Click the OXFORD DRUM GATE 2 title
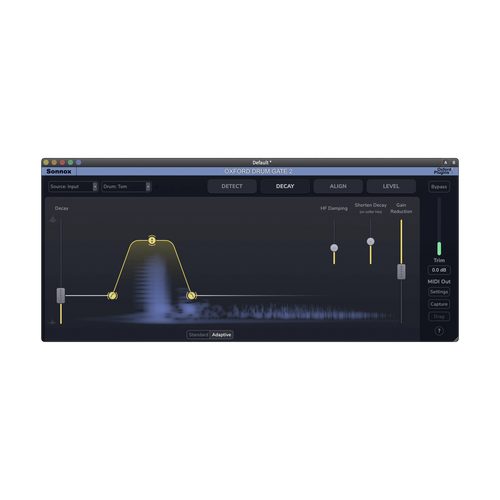 258,171
